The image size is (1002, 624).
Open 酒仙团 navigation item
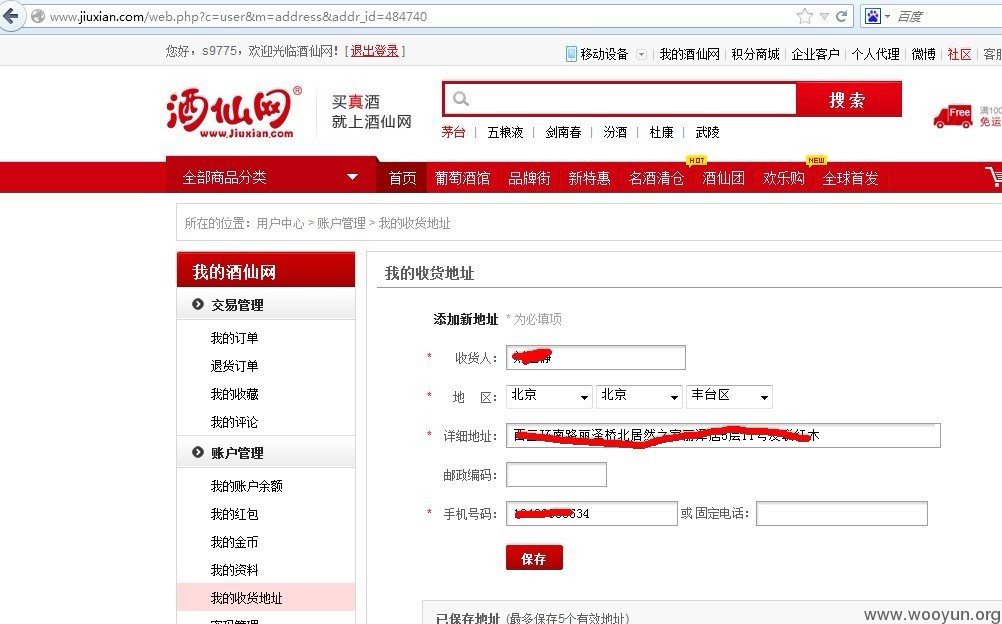(723, 178)
